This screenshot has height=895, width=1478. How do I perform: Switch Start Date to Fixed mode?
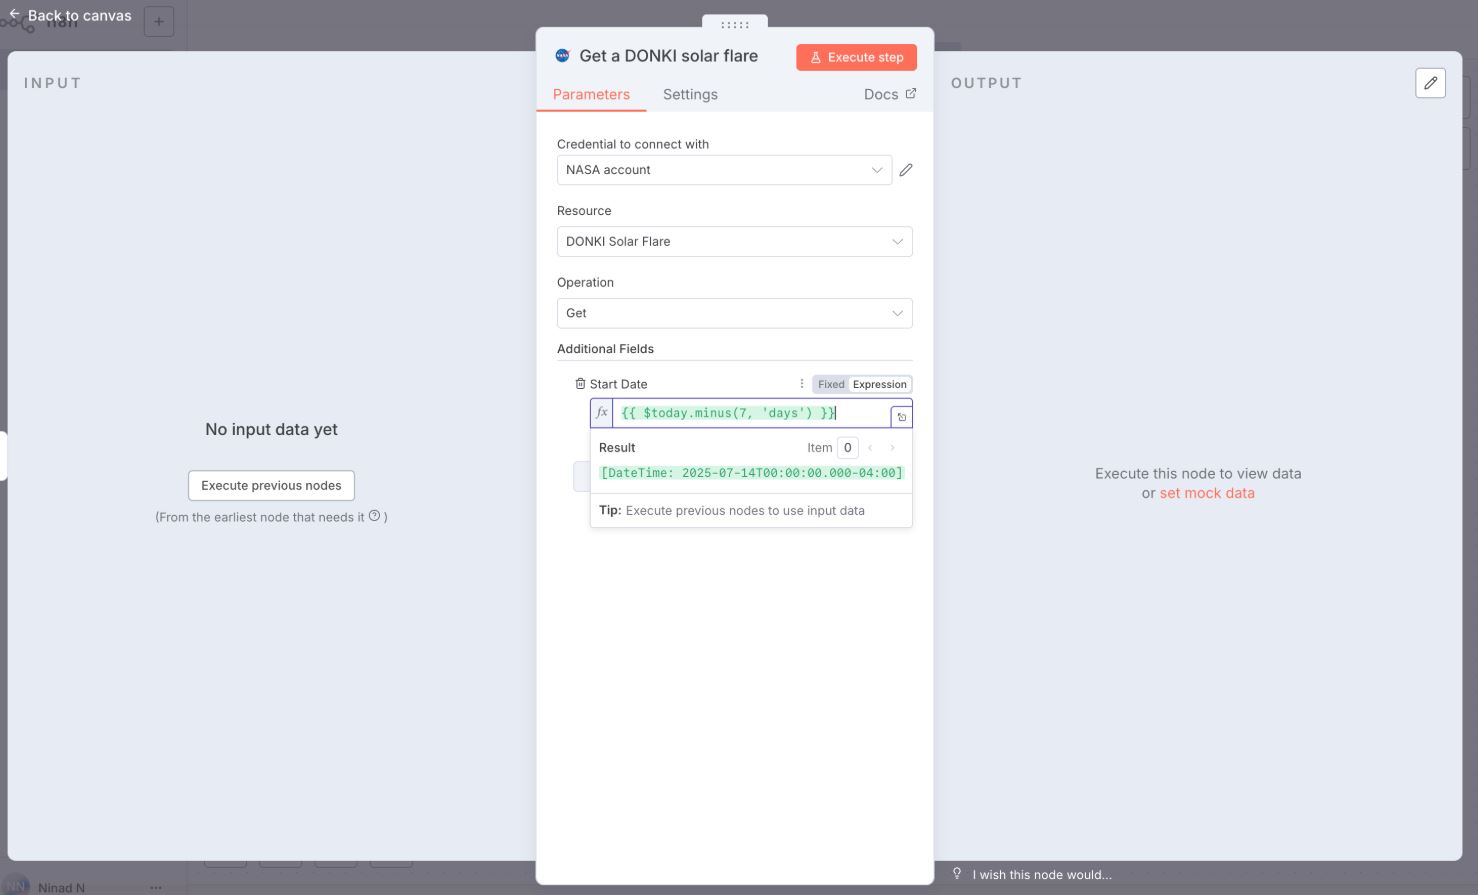click(x=831, y=384)
